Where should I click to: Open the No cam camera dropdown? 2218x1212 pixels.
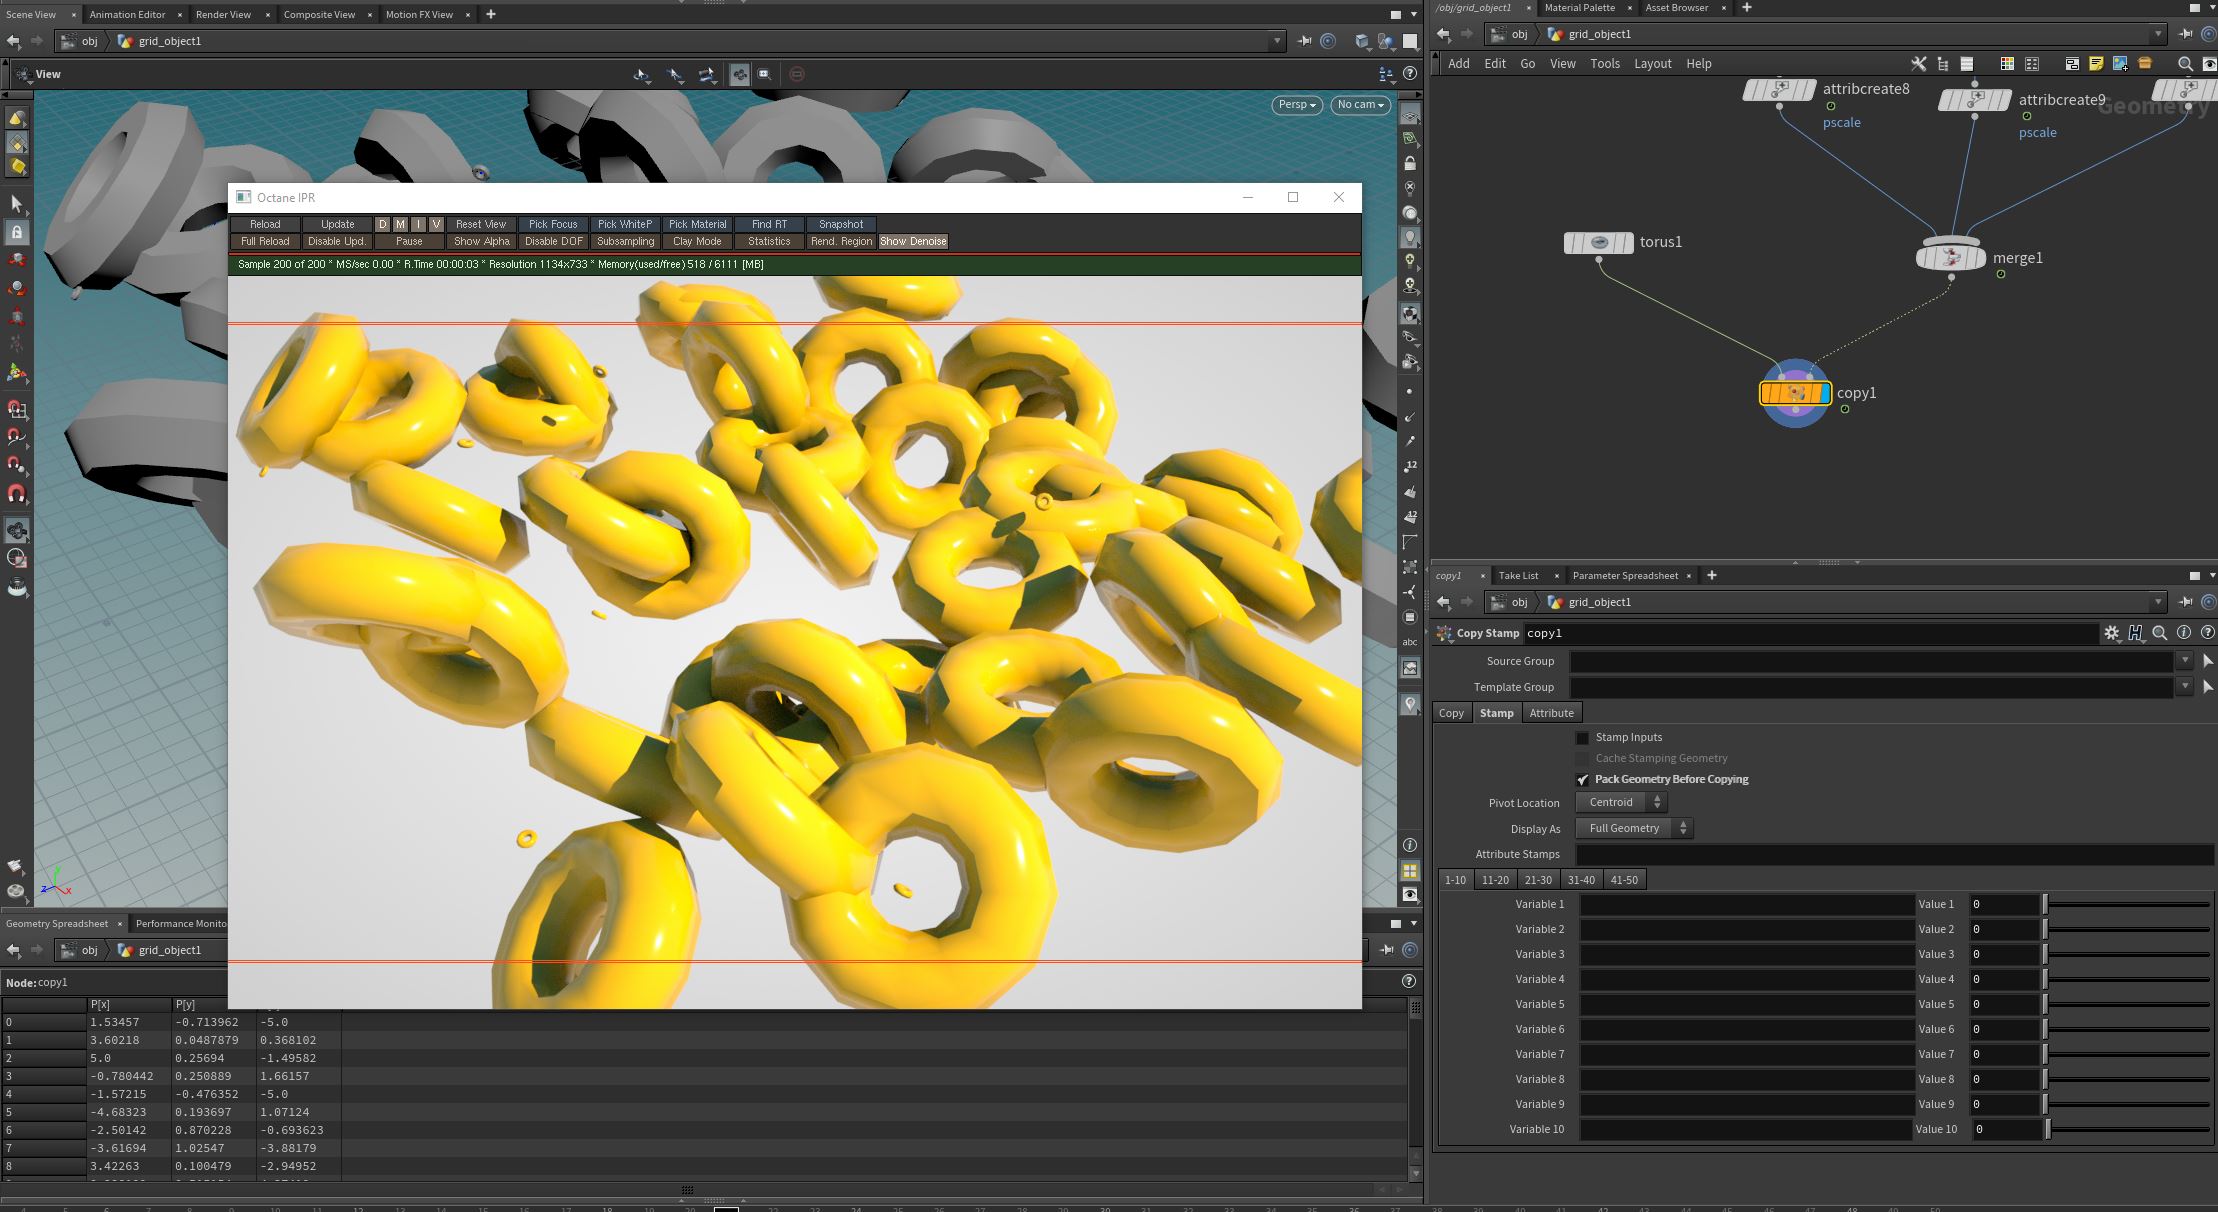[1360, 105]
